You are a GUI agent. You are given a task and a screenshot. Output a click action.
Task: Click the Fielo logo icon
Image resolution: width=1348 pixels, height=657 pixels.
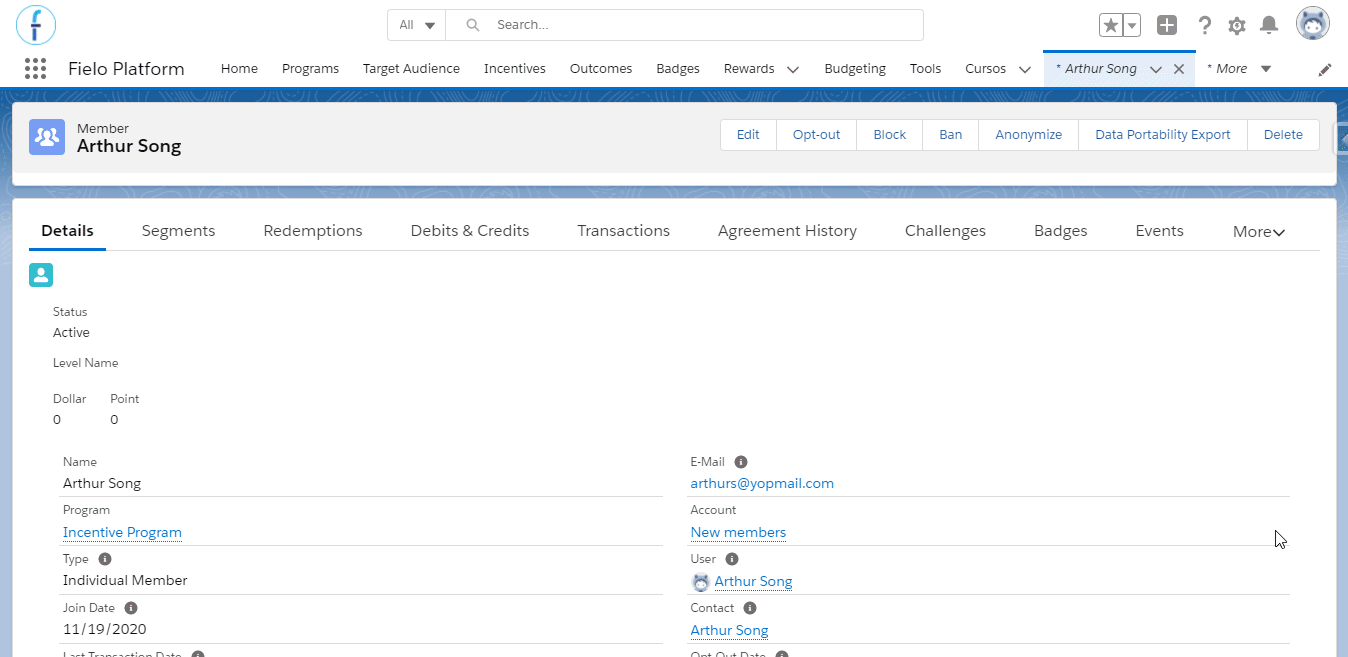(36, 24)
